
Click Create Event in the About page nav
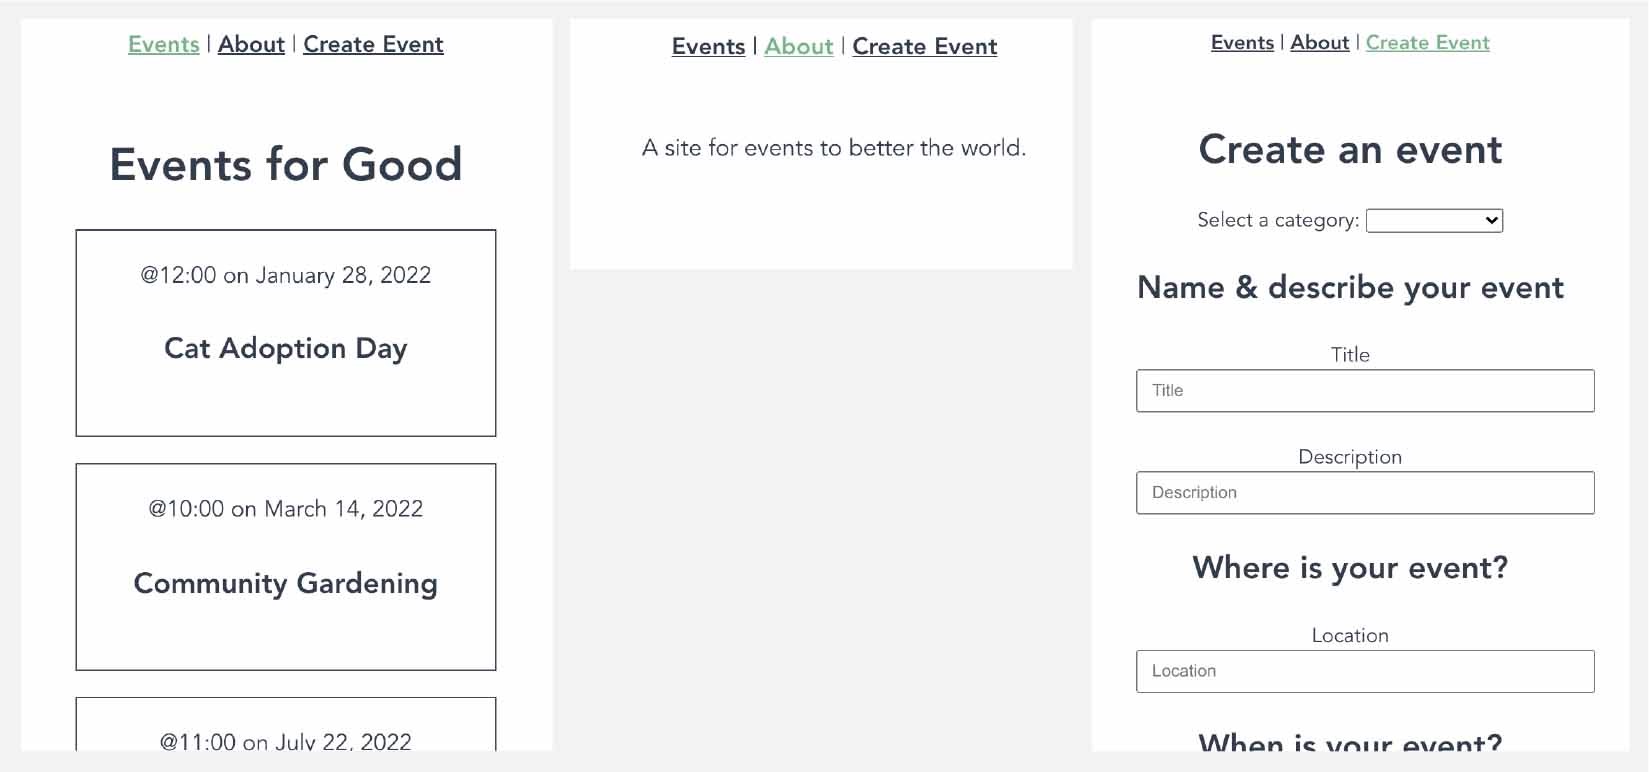click(x=924, y=47)
